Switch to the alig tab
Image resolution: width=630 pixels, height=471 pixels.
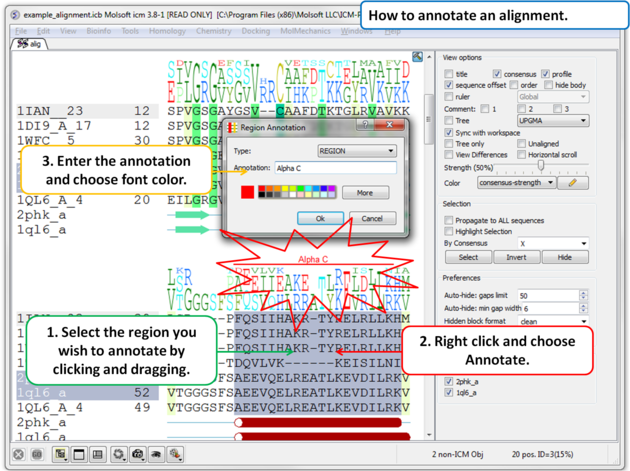coord(30,44)
